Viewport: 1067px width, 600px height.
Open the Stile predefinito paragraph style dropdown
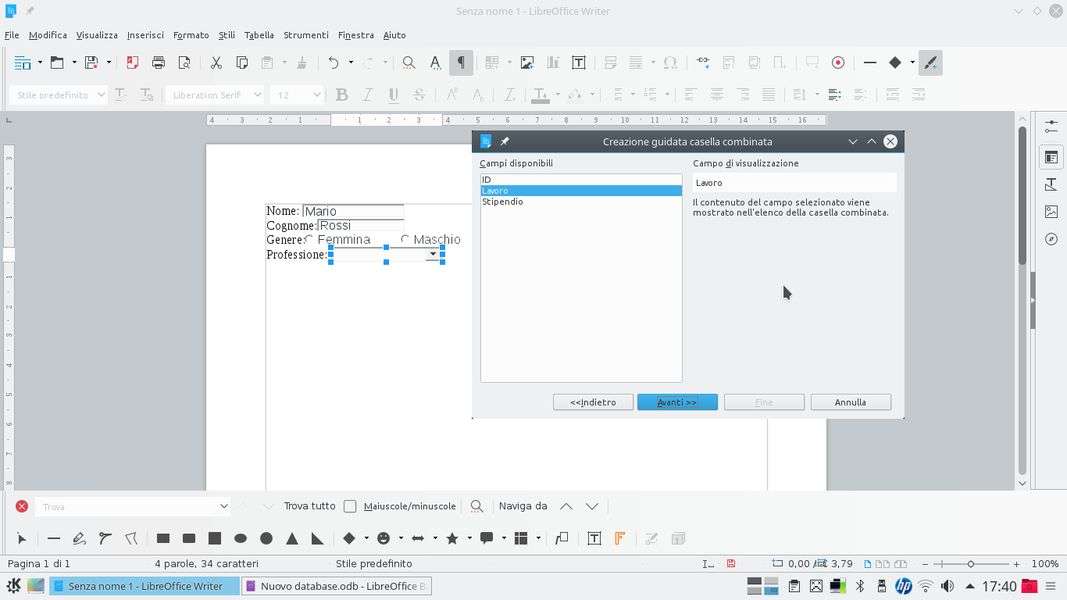101,95
